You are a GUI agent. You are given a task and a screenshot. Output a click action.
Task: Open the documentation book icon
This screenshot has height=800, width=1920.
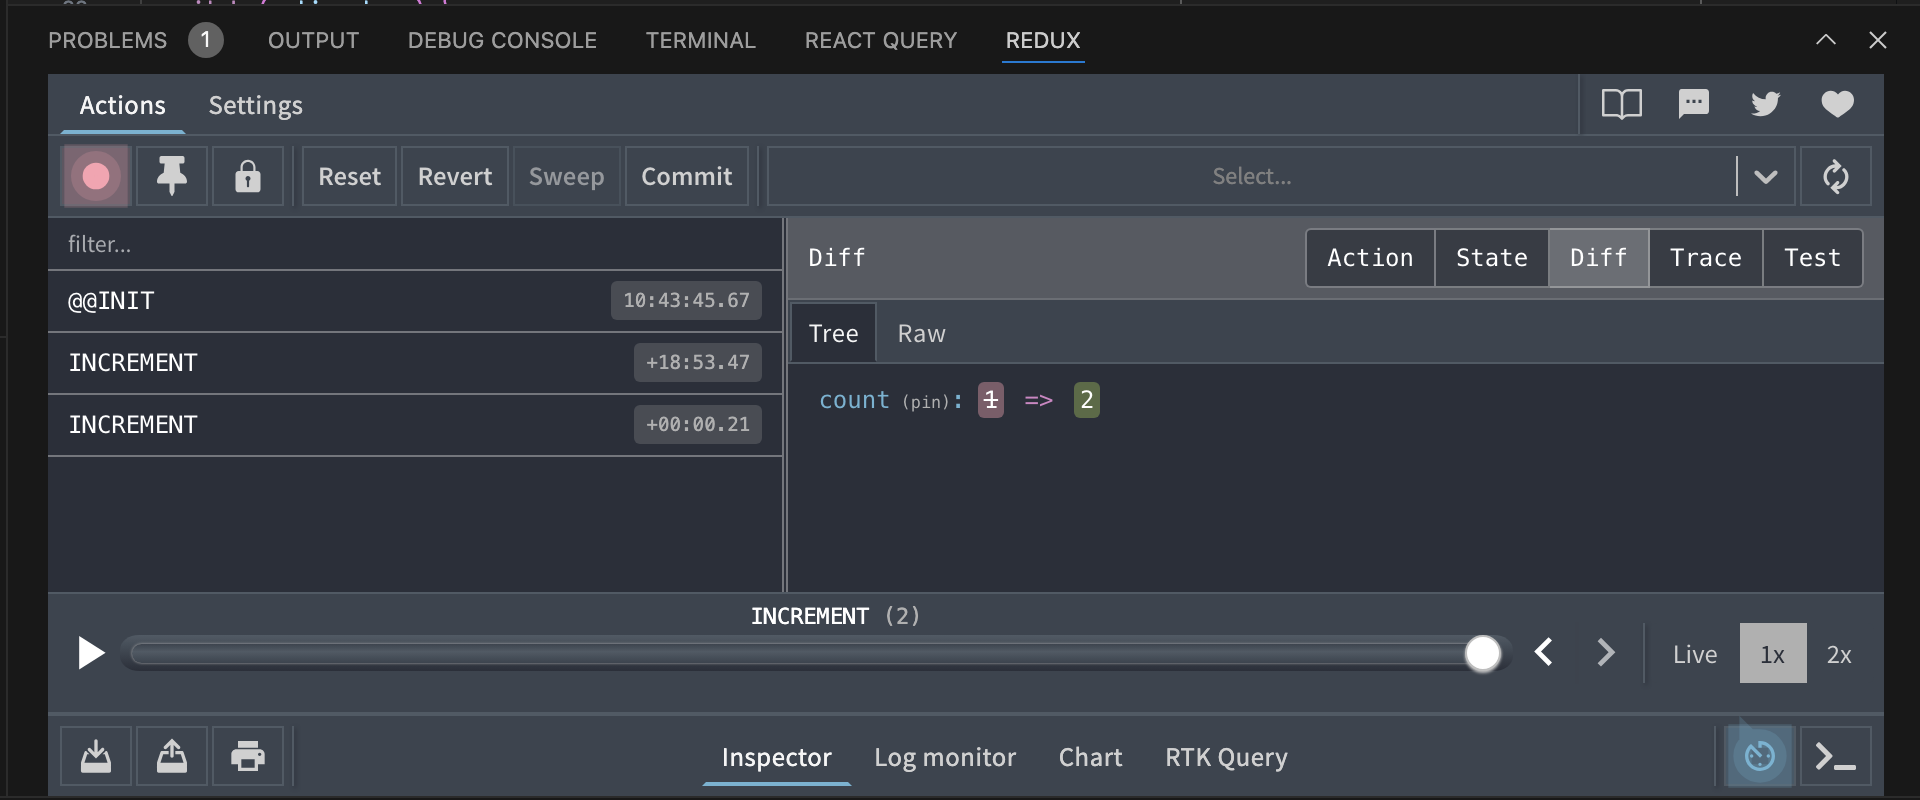(x=1621, y=104)
